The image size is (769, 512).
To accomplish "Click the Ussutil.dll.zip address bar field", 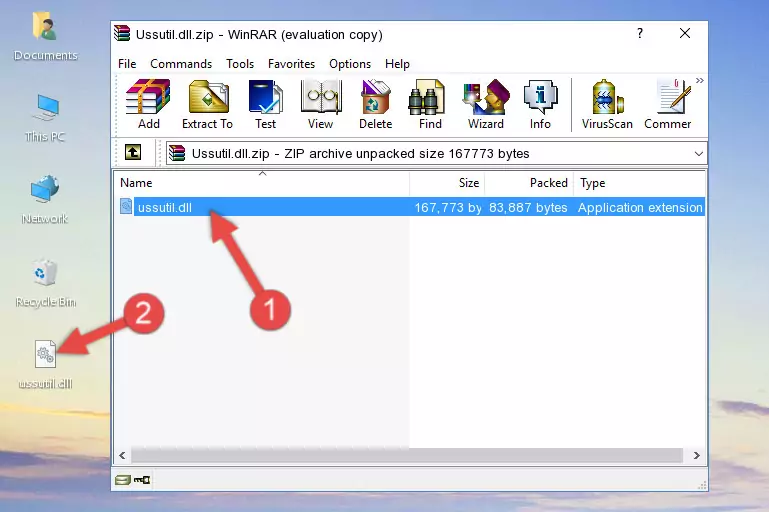I will click(436, 154).
